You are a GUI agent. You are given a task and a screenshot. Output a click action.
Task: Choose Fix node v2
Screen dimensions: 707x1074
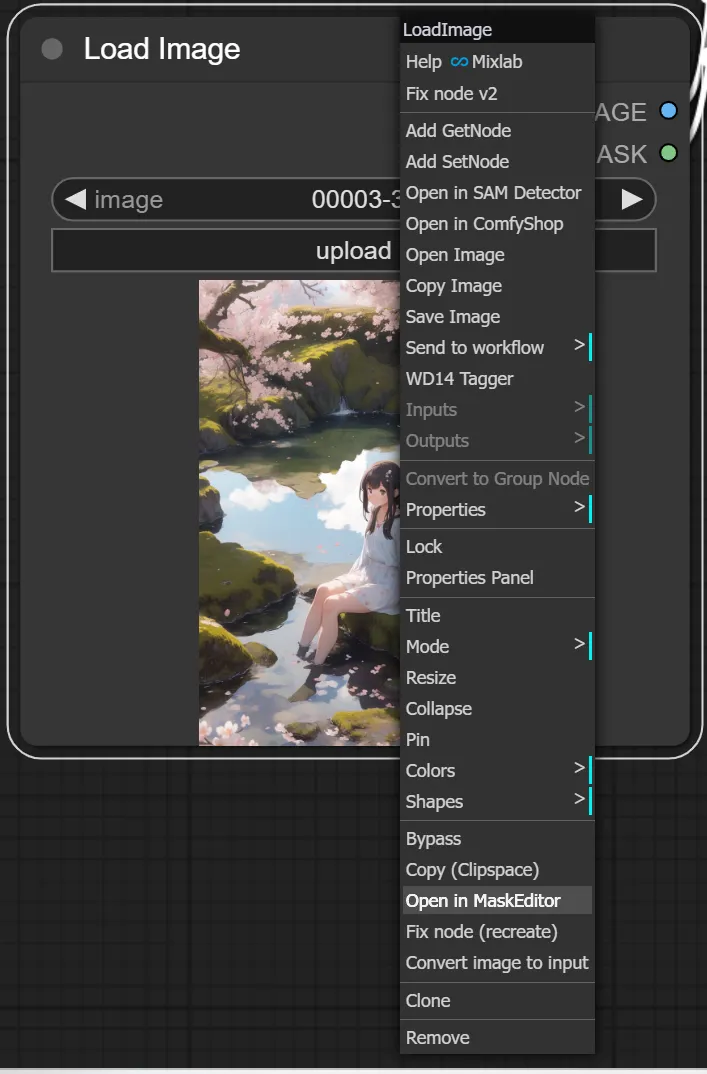[x=497, y=94]
